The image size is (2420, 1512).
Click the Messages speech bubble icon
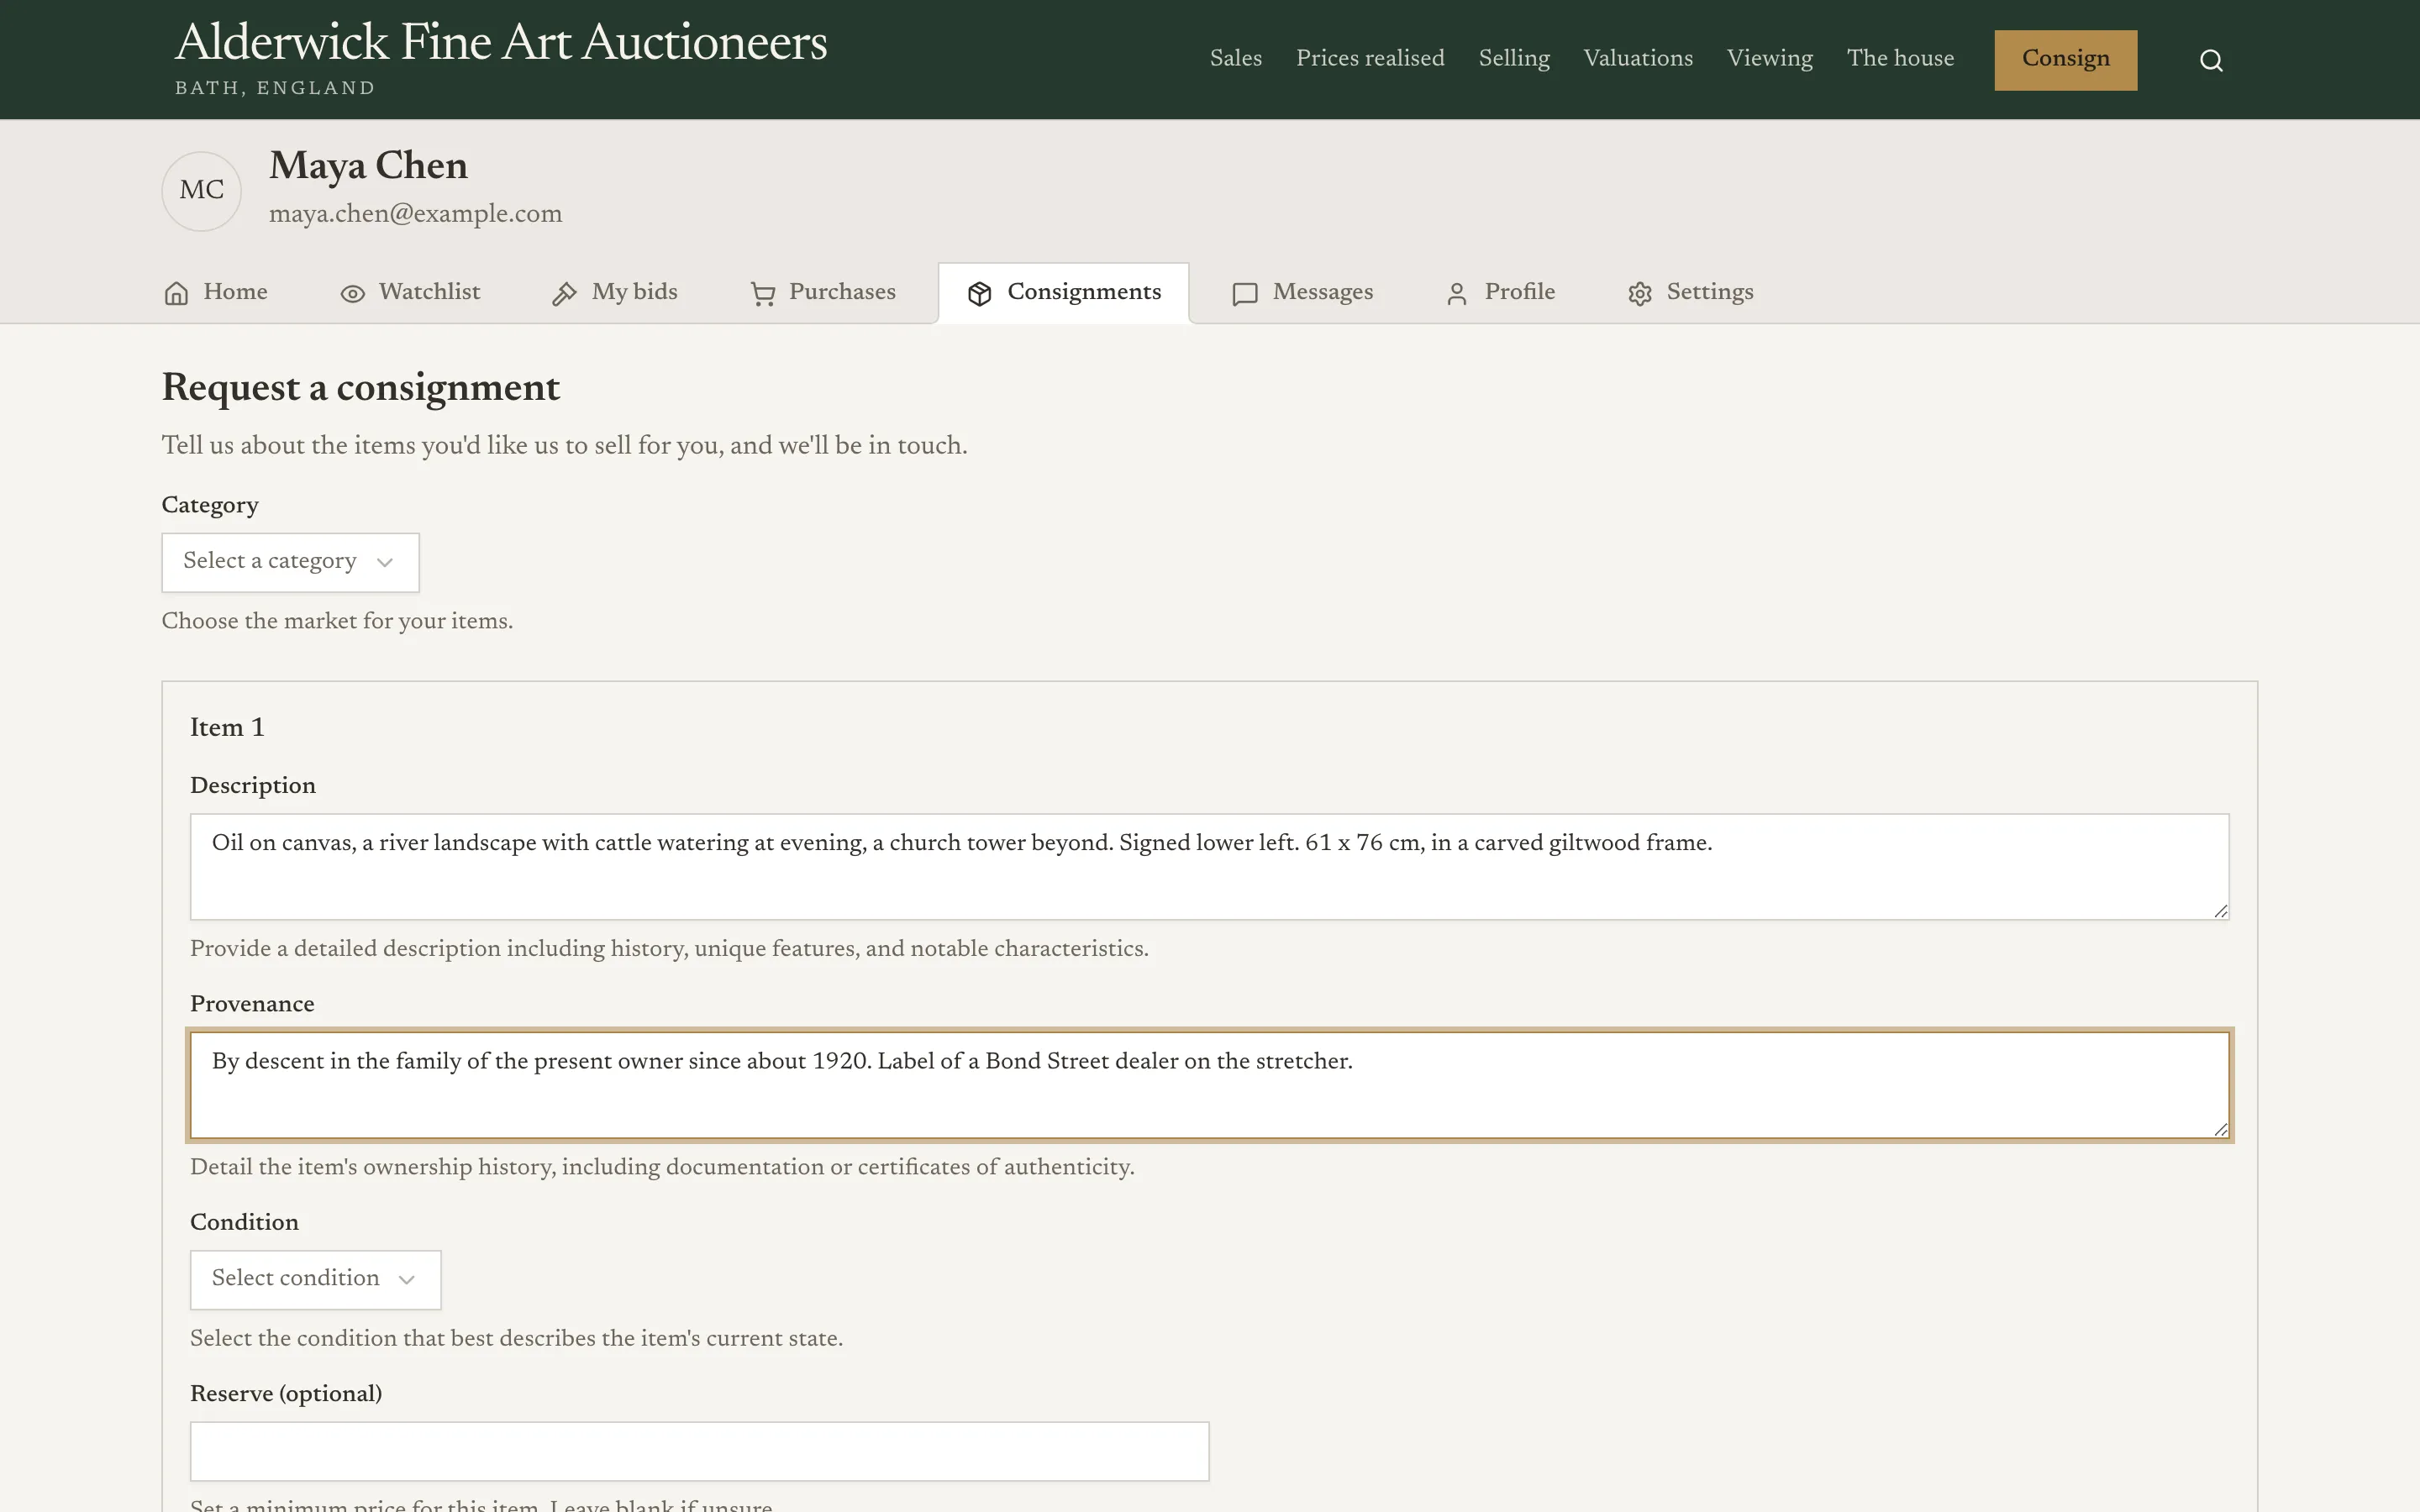pos(1245,293)
